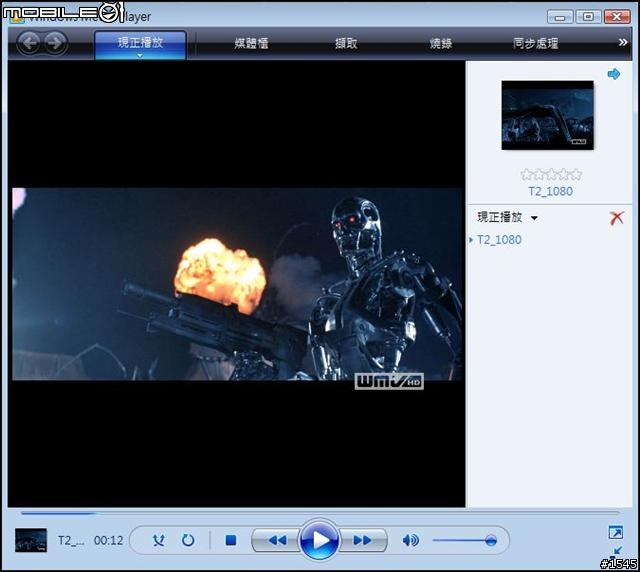Switch to compact mode
Image resolution: width=640 pixels, height=572 pixels.
click(x=616, y=552)
